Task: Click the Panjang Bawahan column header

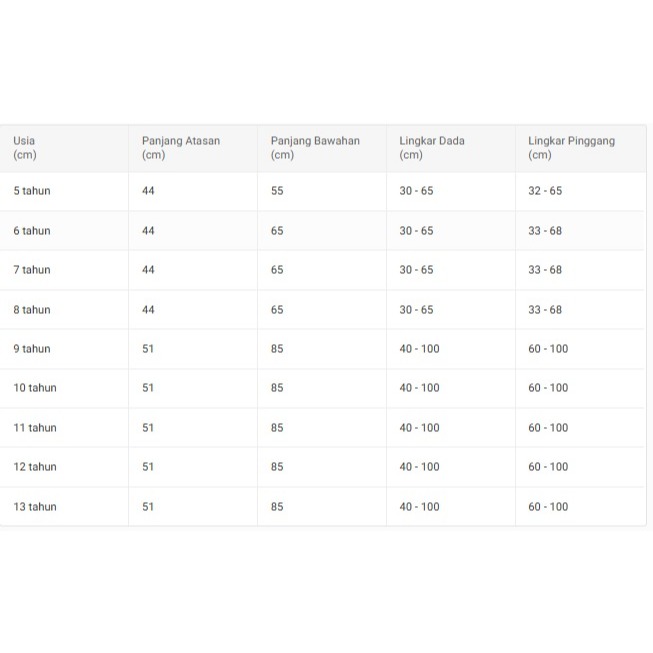Action: (314, 147)
